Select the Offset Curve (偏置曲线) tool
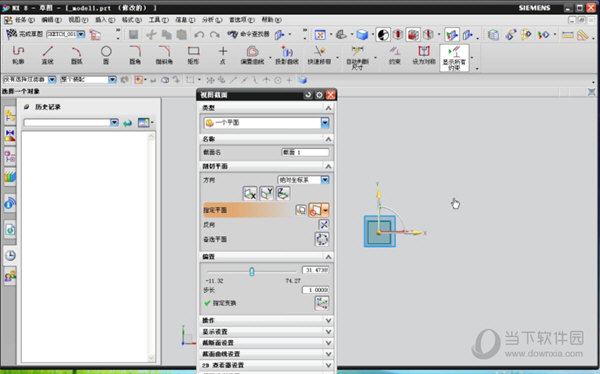Screen dimensions: 600x374 tap(252, 55)
